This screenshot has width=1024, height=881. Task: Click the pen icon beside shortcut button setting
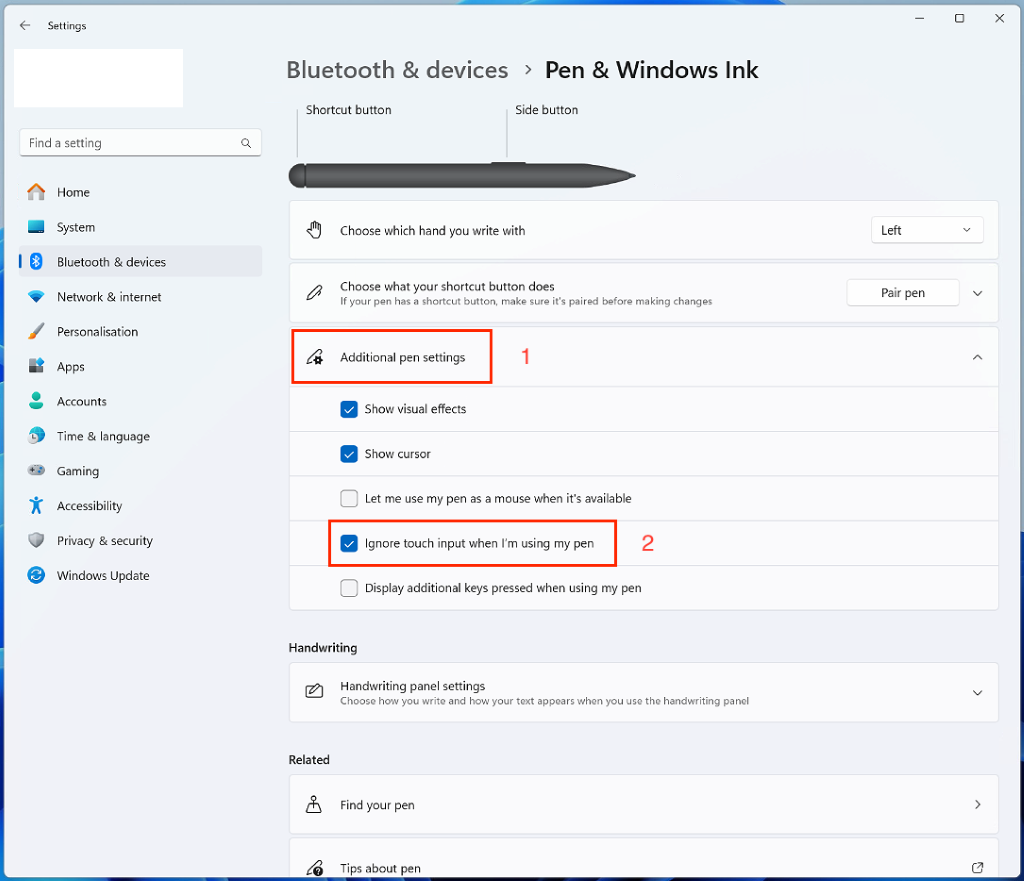tap(314, 293)
